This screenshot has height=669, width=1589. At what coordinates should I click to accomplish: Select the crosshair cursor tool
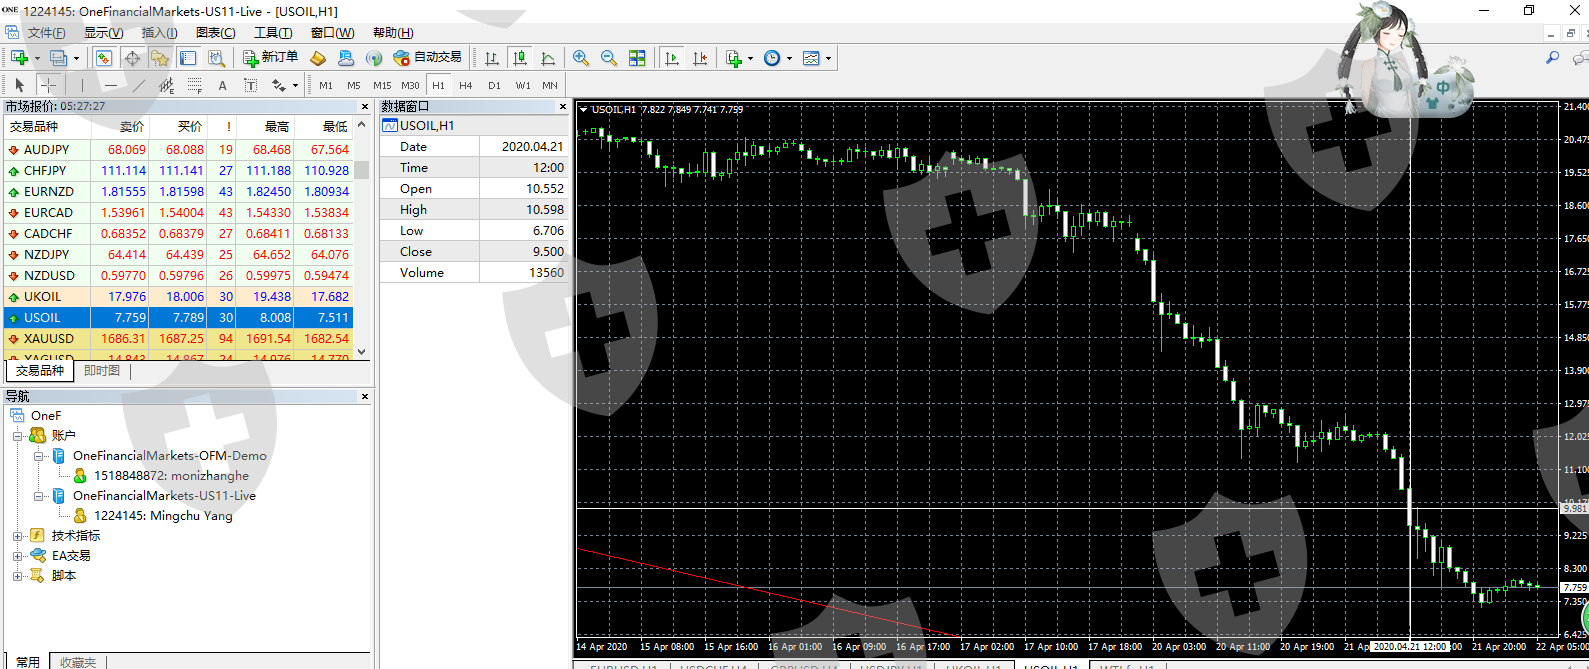pos(48,85)
